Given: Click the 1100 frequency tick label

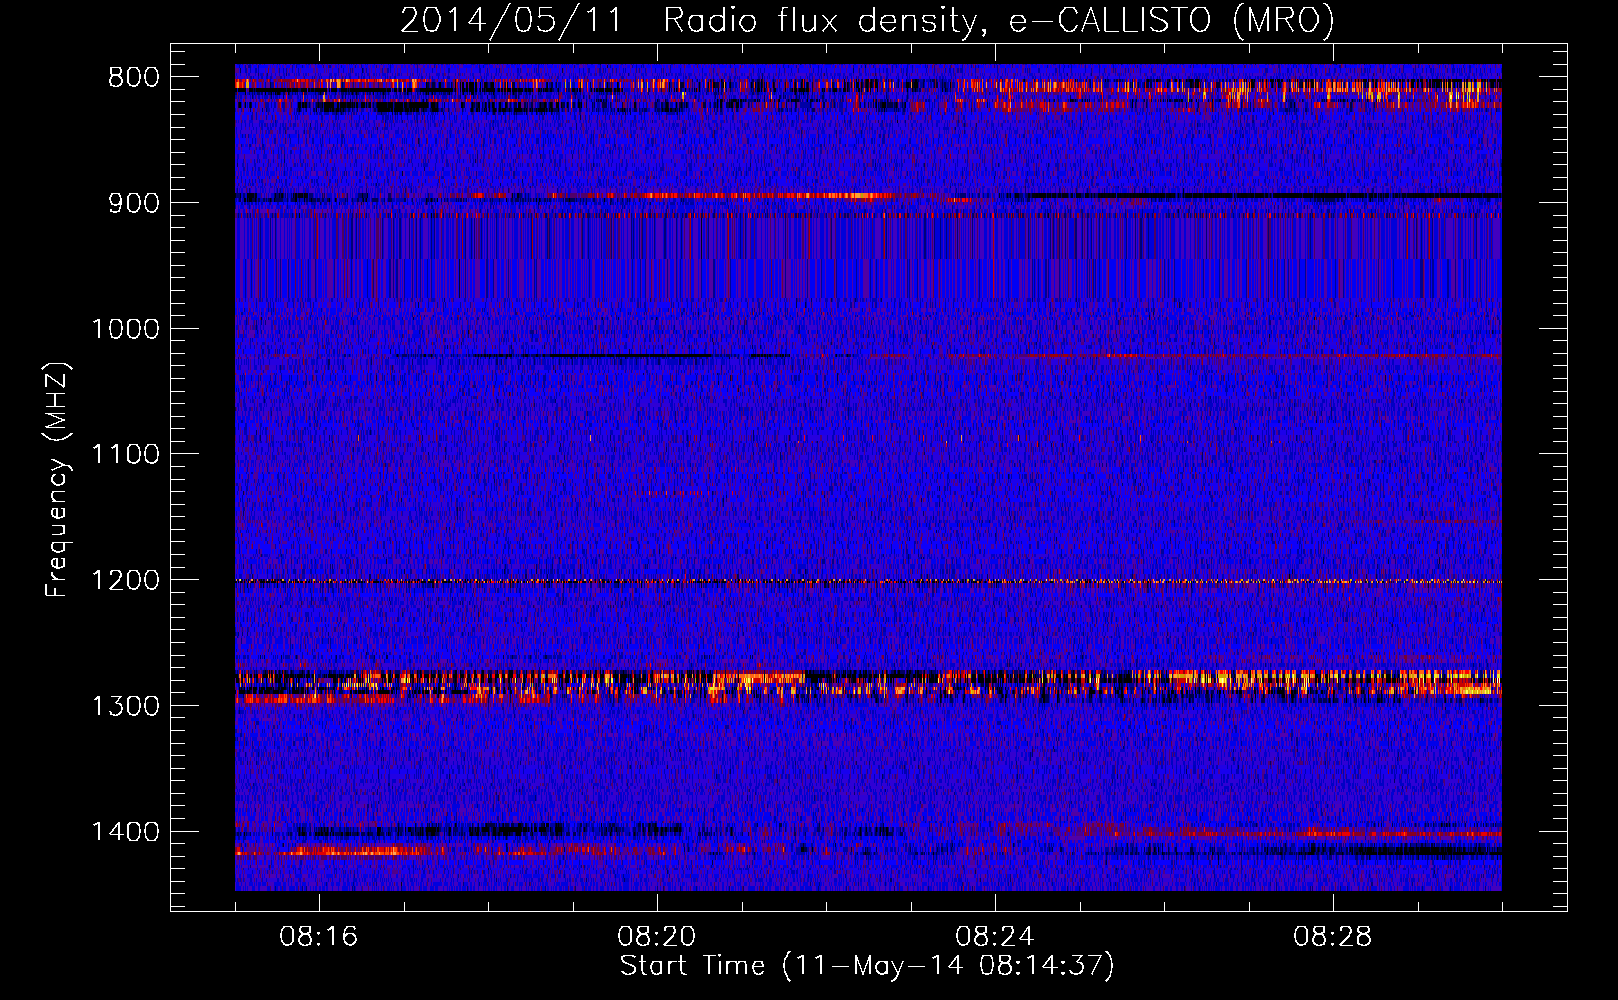Looking at the screenshot, I should click(x=125, y=455).
